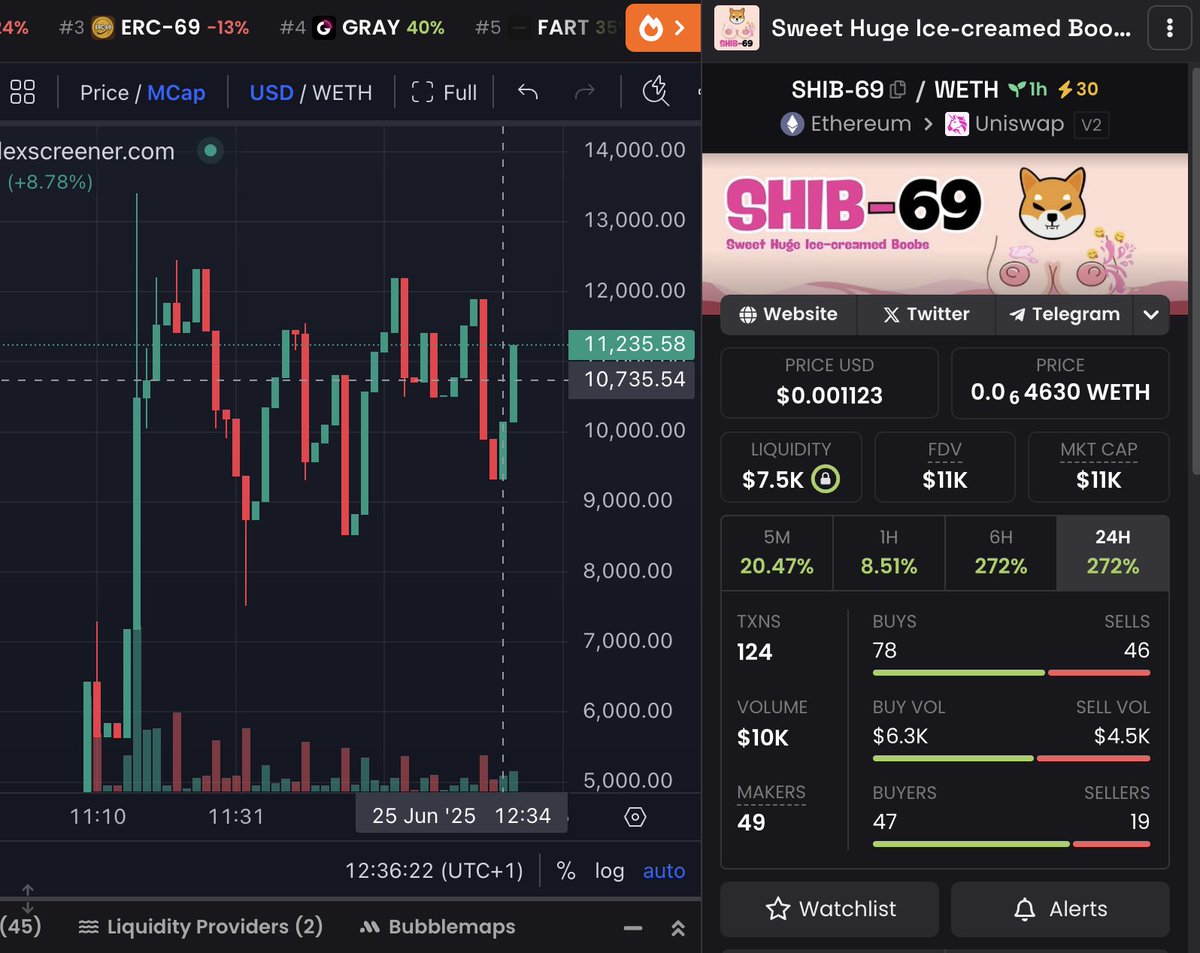Redo the chart action
This screenshot has width=1200, height=953.
click(x=585, y=92)
